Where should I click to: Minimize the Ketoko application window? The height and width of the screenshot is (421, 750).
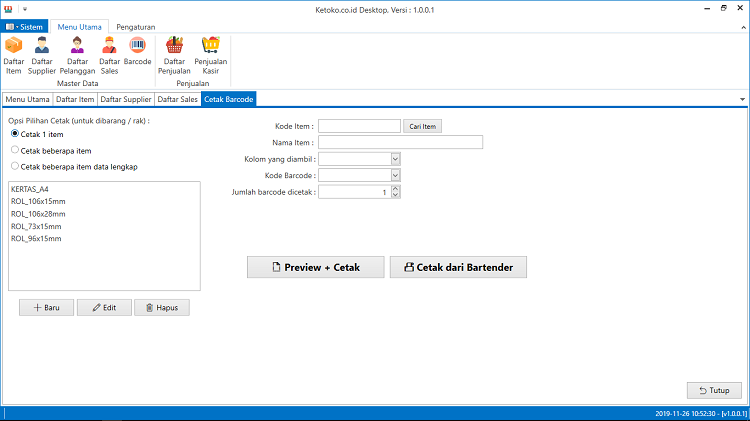point(707,9)
